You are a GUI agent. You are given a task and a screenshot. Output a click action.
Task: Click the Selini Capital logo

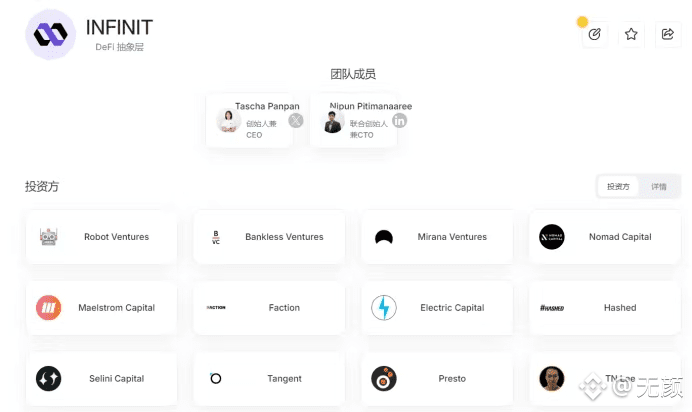pos(49,378)
